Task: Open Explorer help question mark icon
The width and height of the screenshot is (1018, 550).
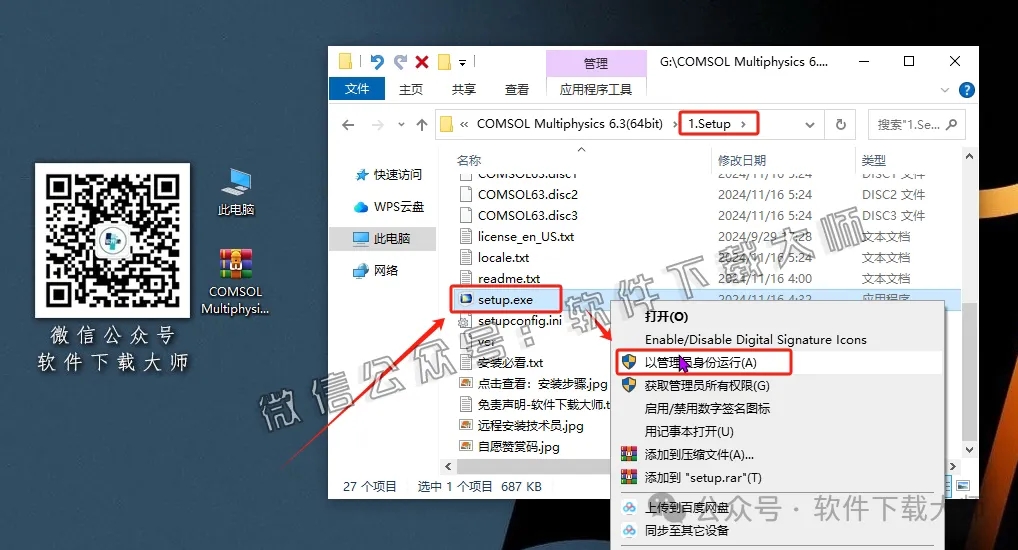Action: tap(967, 90)
